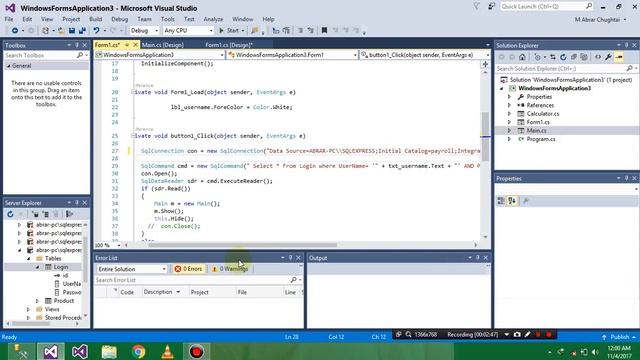Click the Publish button in status bar
The height and width of the screenshot is (360, 640).
click(x=620, y=337)
